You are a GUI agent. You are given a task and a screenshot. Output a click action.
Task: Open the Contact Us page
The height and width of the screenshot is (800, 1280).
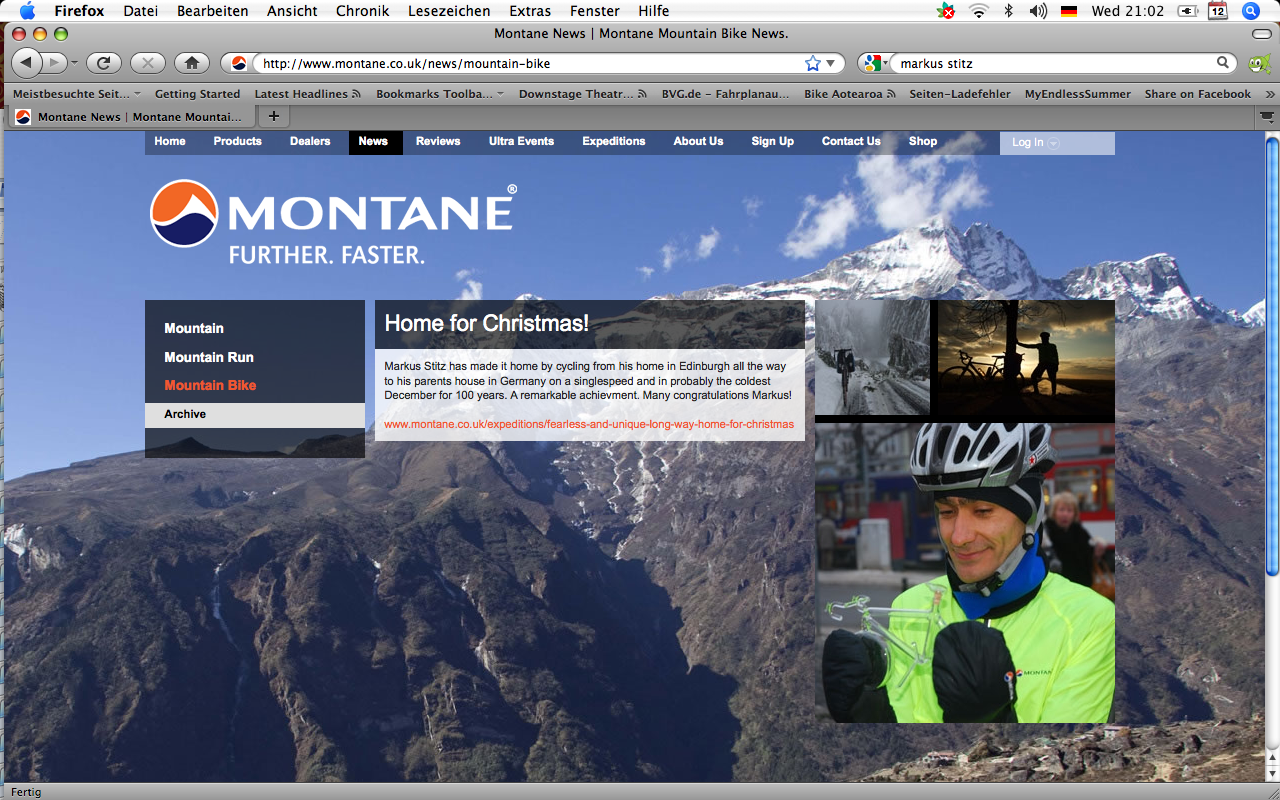point(851,141)
